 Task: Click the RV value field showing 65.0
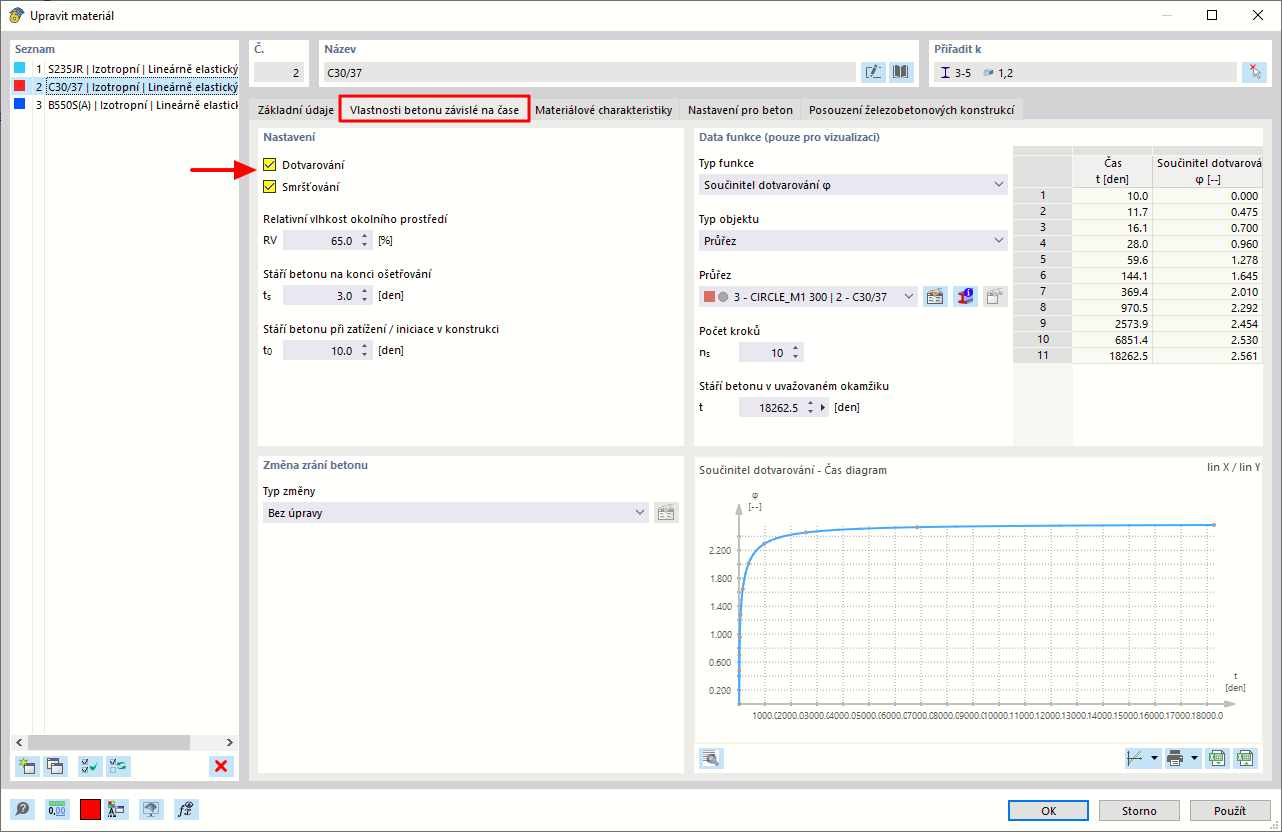[x=320, y=241]
